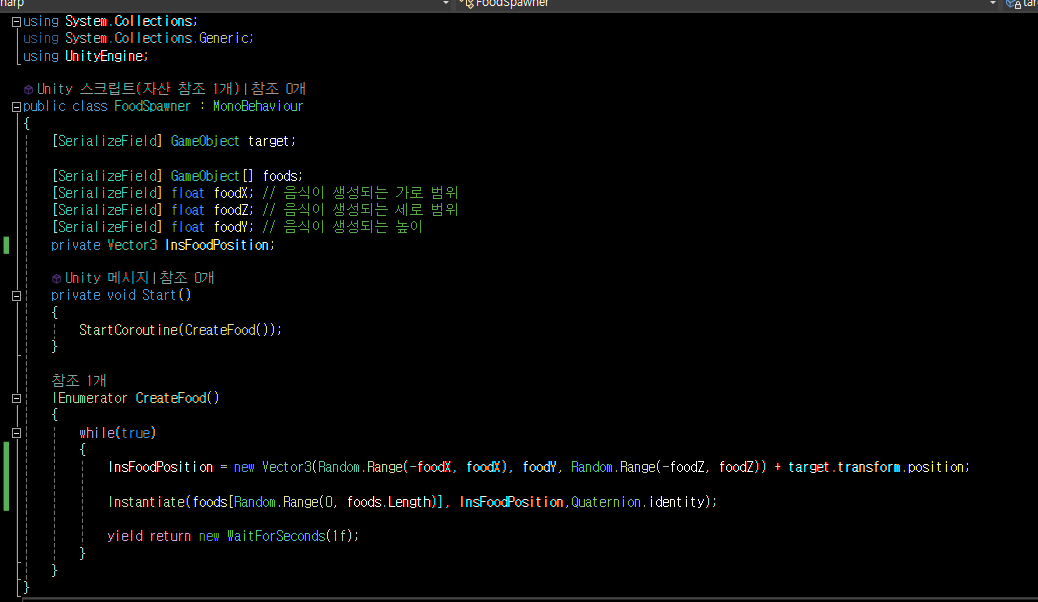Open the FoodSpawner type dropdown arrow
Screen dimensions: 1038x602
click(x=992, y=4)
